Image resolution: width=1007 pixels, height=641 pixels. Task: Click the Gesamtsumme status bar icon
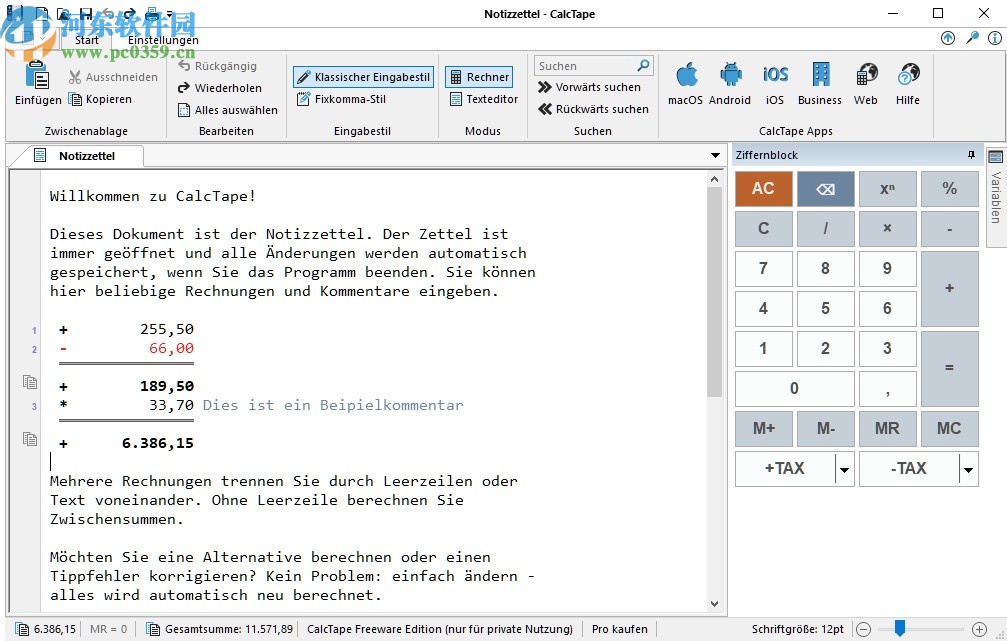click(x=153, y=629)
